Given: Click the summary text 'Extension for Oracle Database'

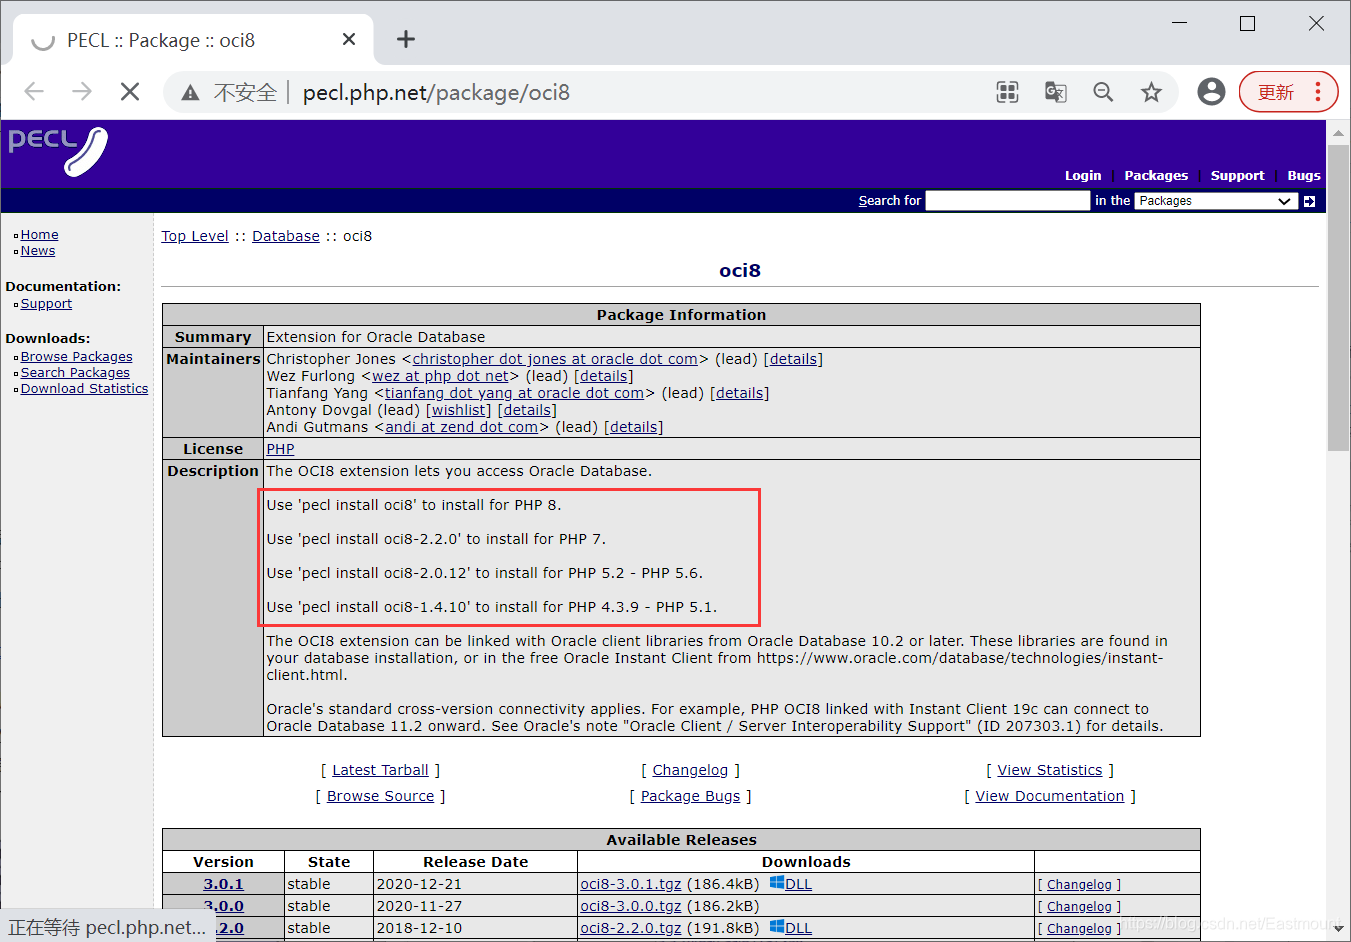Looking at the screenshot, I should point(376,337).
